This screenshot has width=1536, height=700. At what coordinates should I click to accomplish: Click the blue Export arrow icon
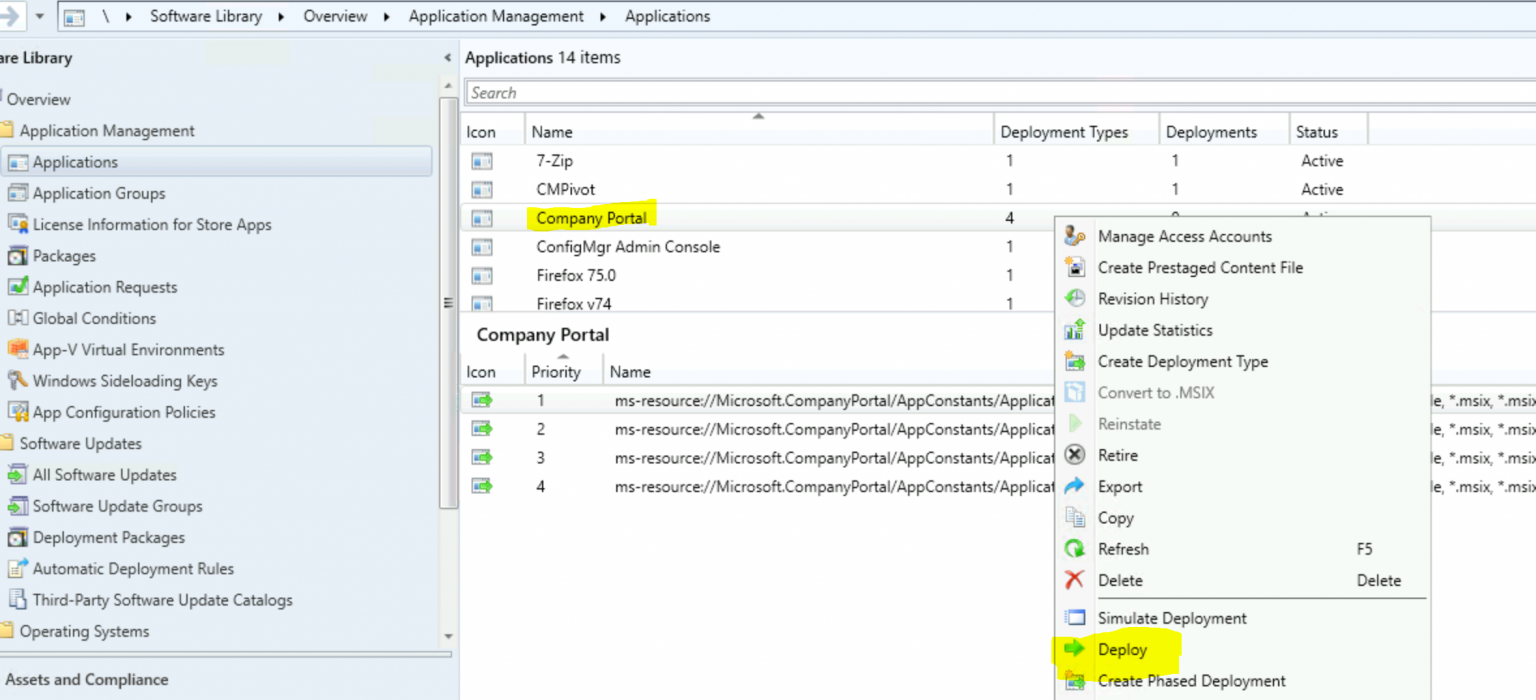(x=1075, y=486)
